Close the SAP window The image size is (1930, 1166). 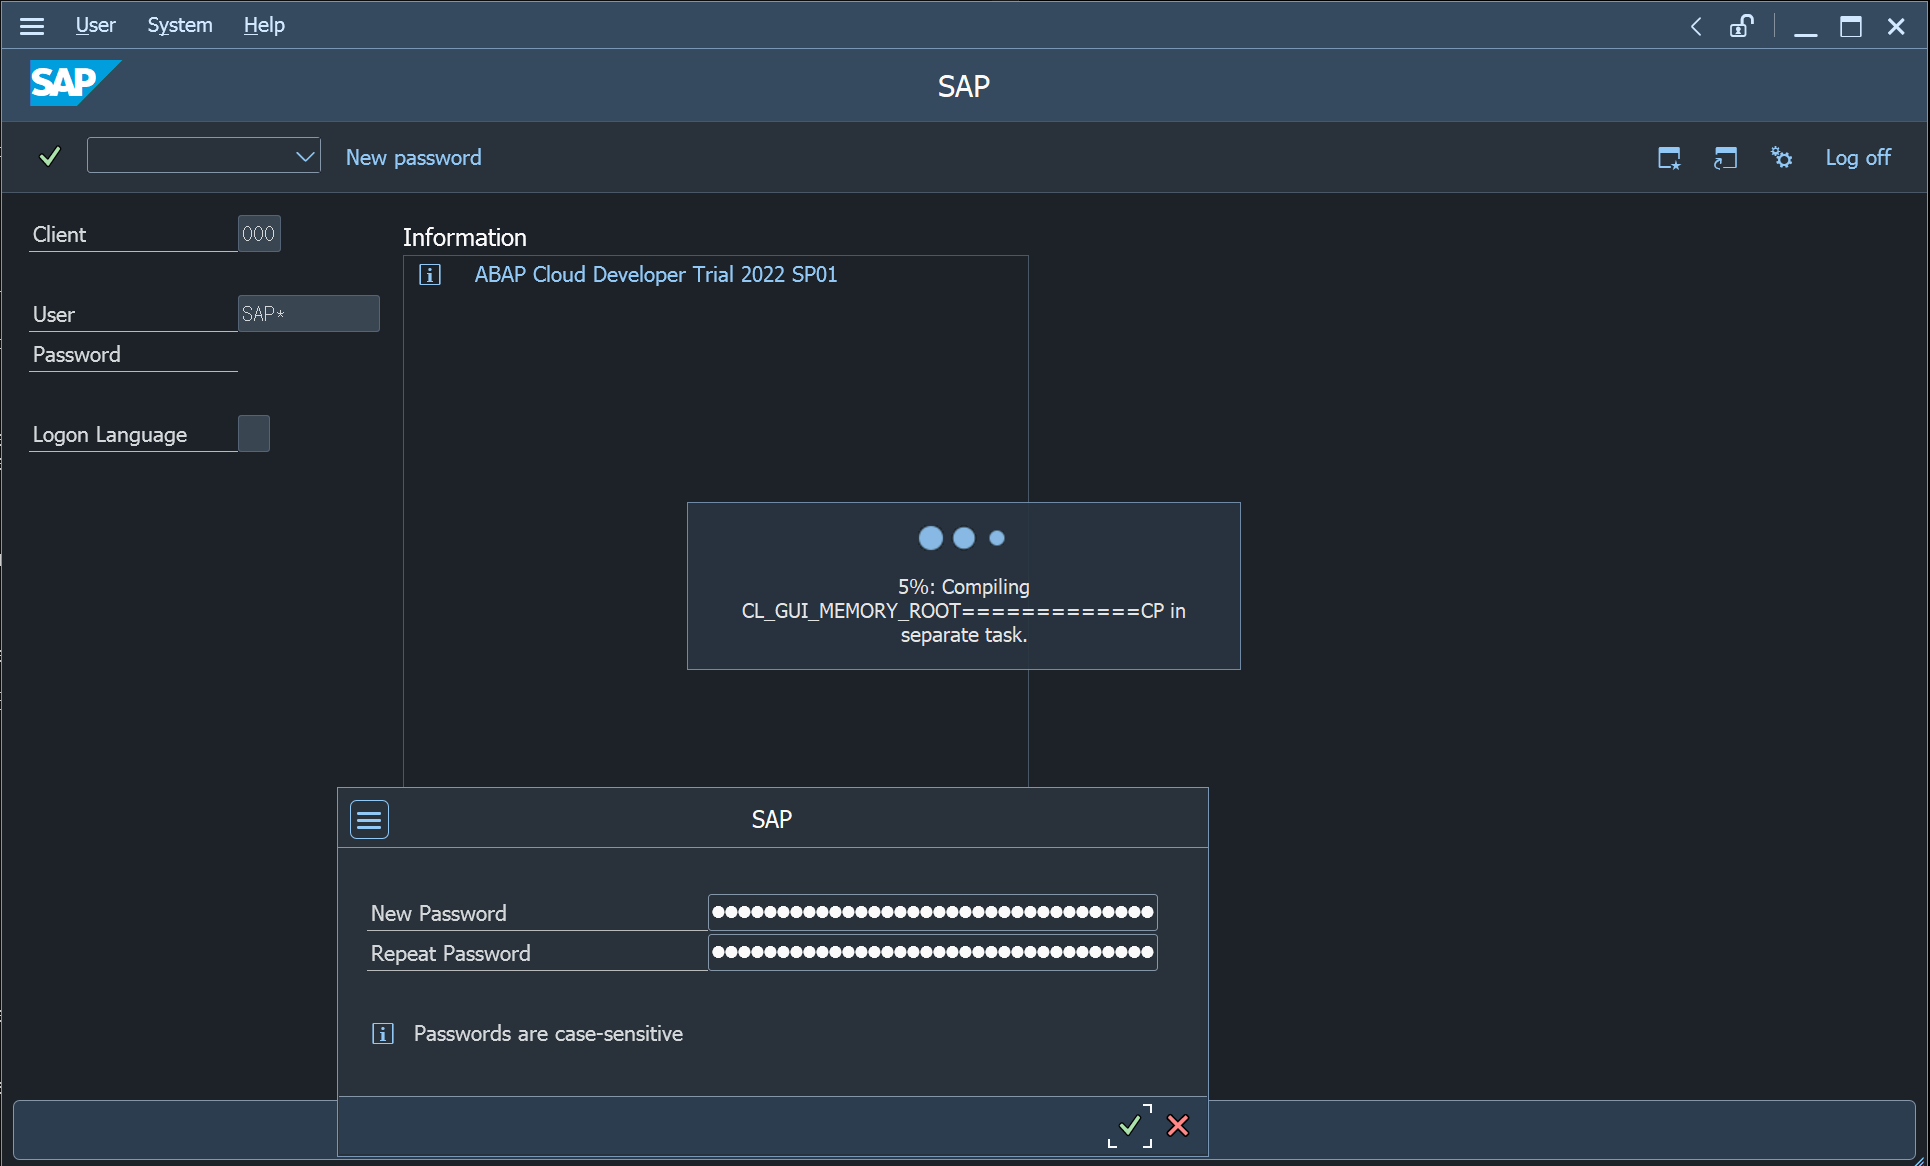pos(1896,26)
